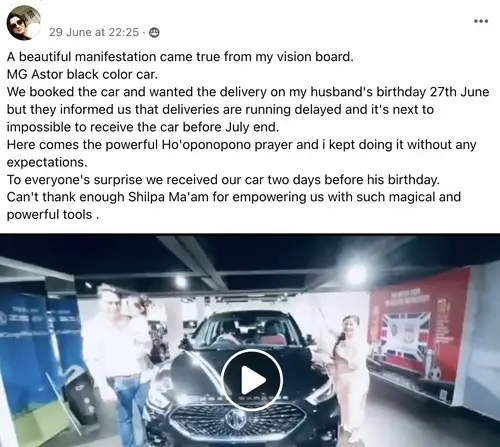Click the closing words 'powerful tools .'
This screenshot has height=447, width=500.
pyautogui.click(x=53, y=215)
